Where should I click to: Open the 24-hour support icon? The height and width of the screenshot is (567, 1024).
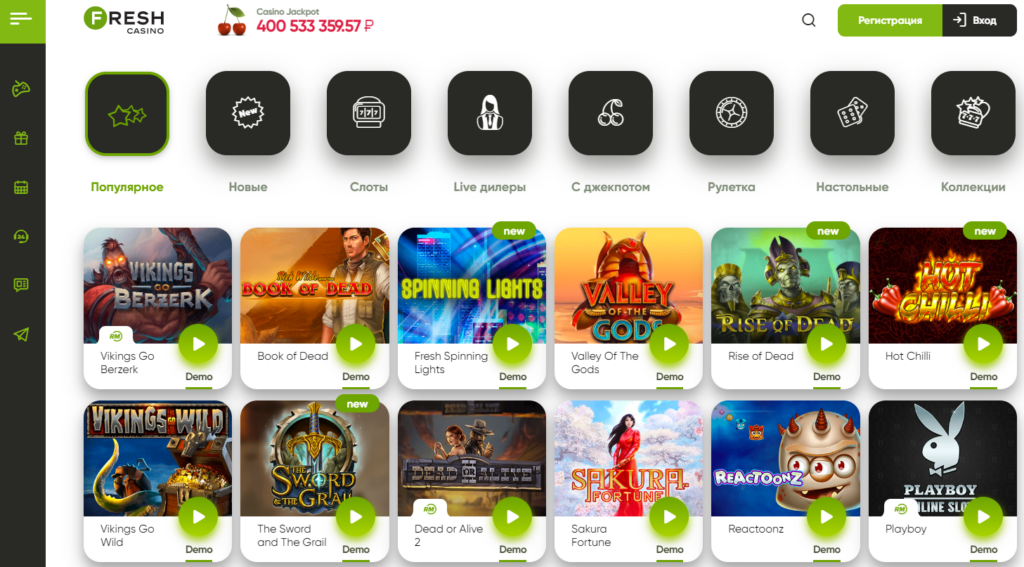point(21,236)
